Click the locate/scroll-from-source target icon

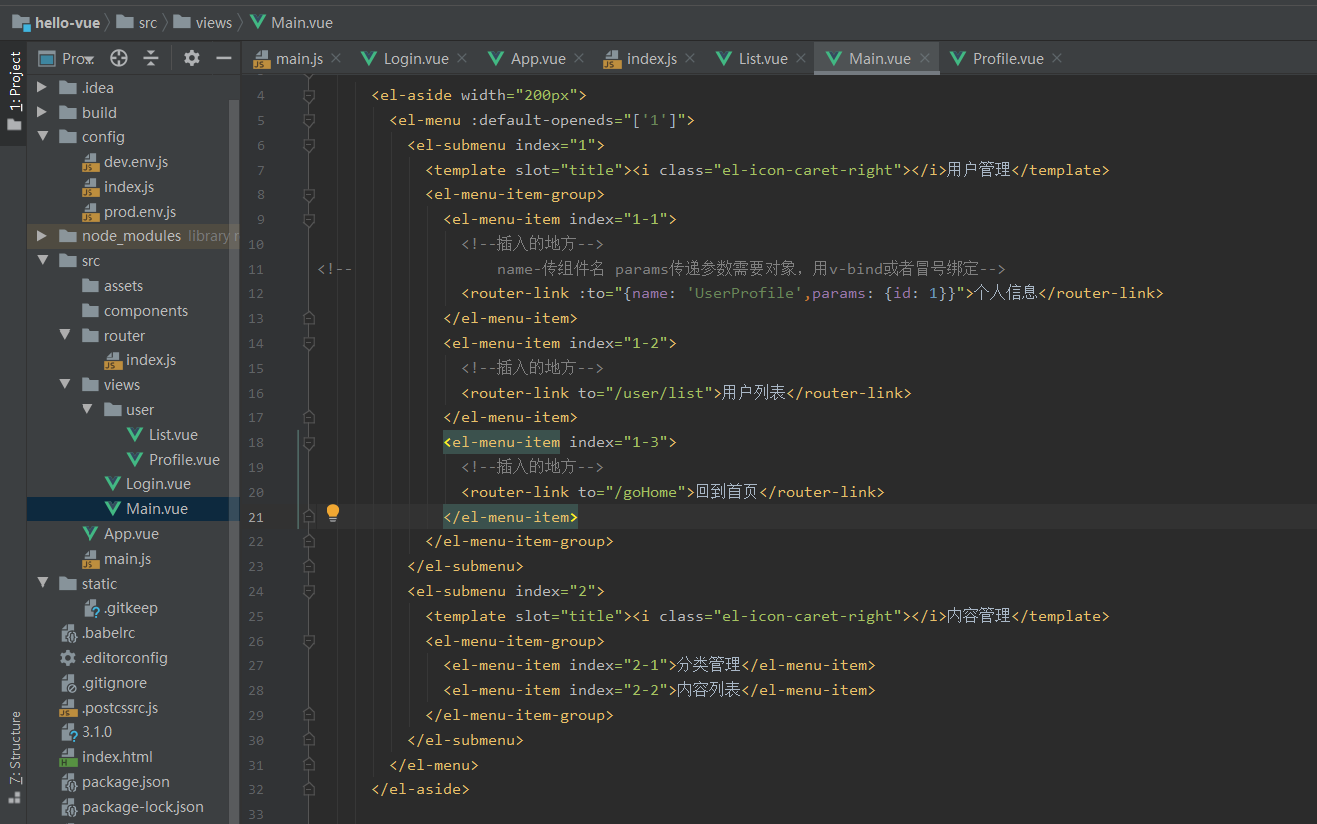click(119, 58)
